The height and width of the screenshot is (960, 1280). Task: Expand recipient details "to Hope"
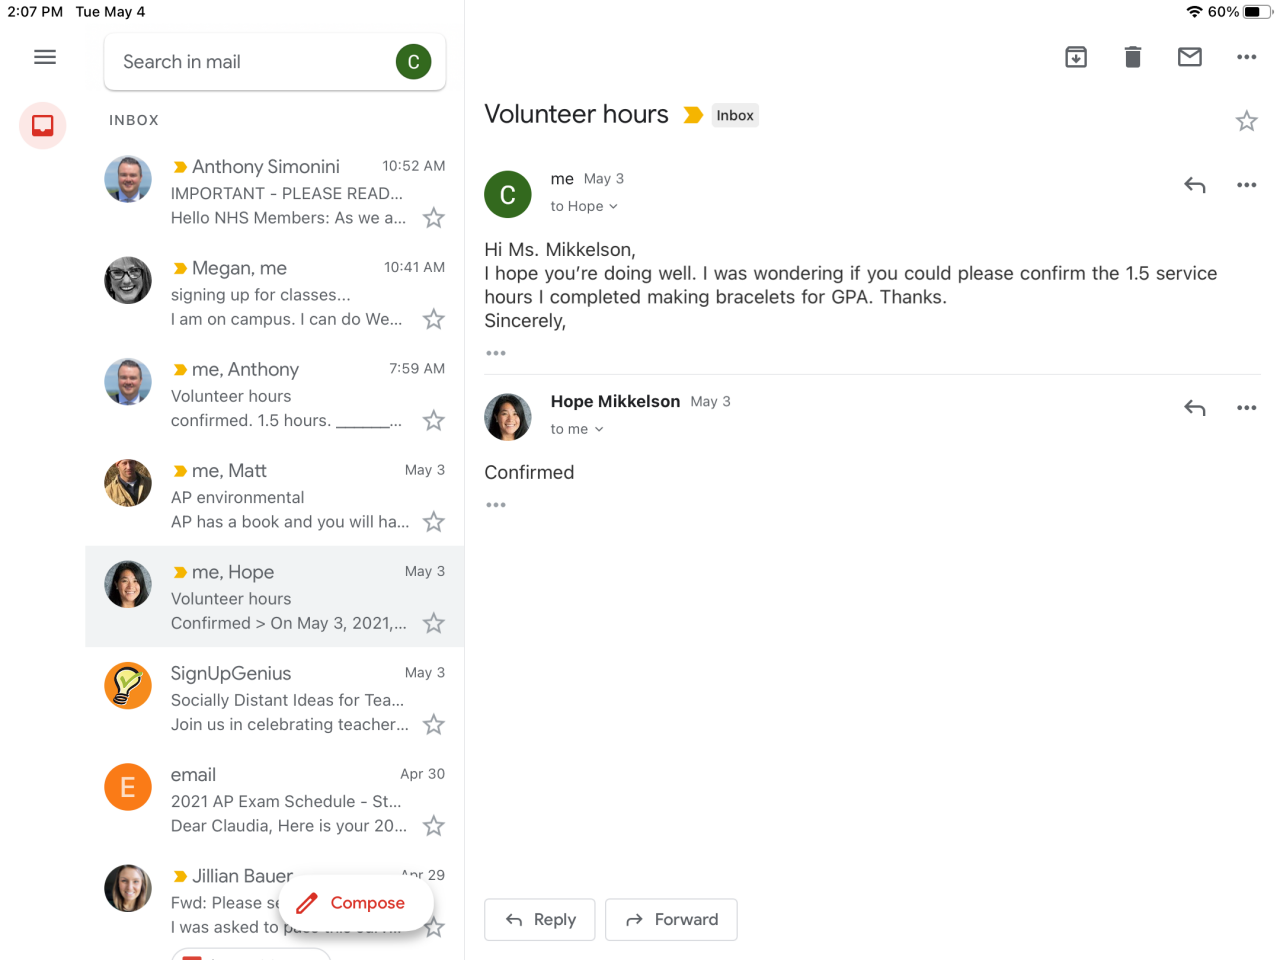[584, 206]
